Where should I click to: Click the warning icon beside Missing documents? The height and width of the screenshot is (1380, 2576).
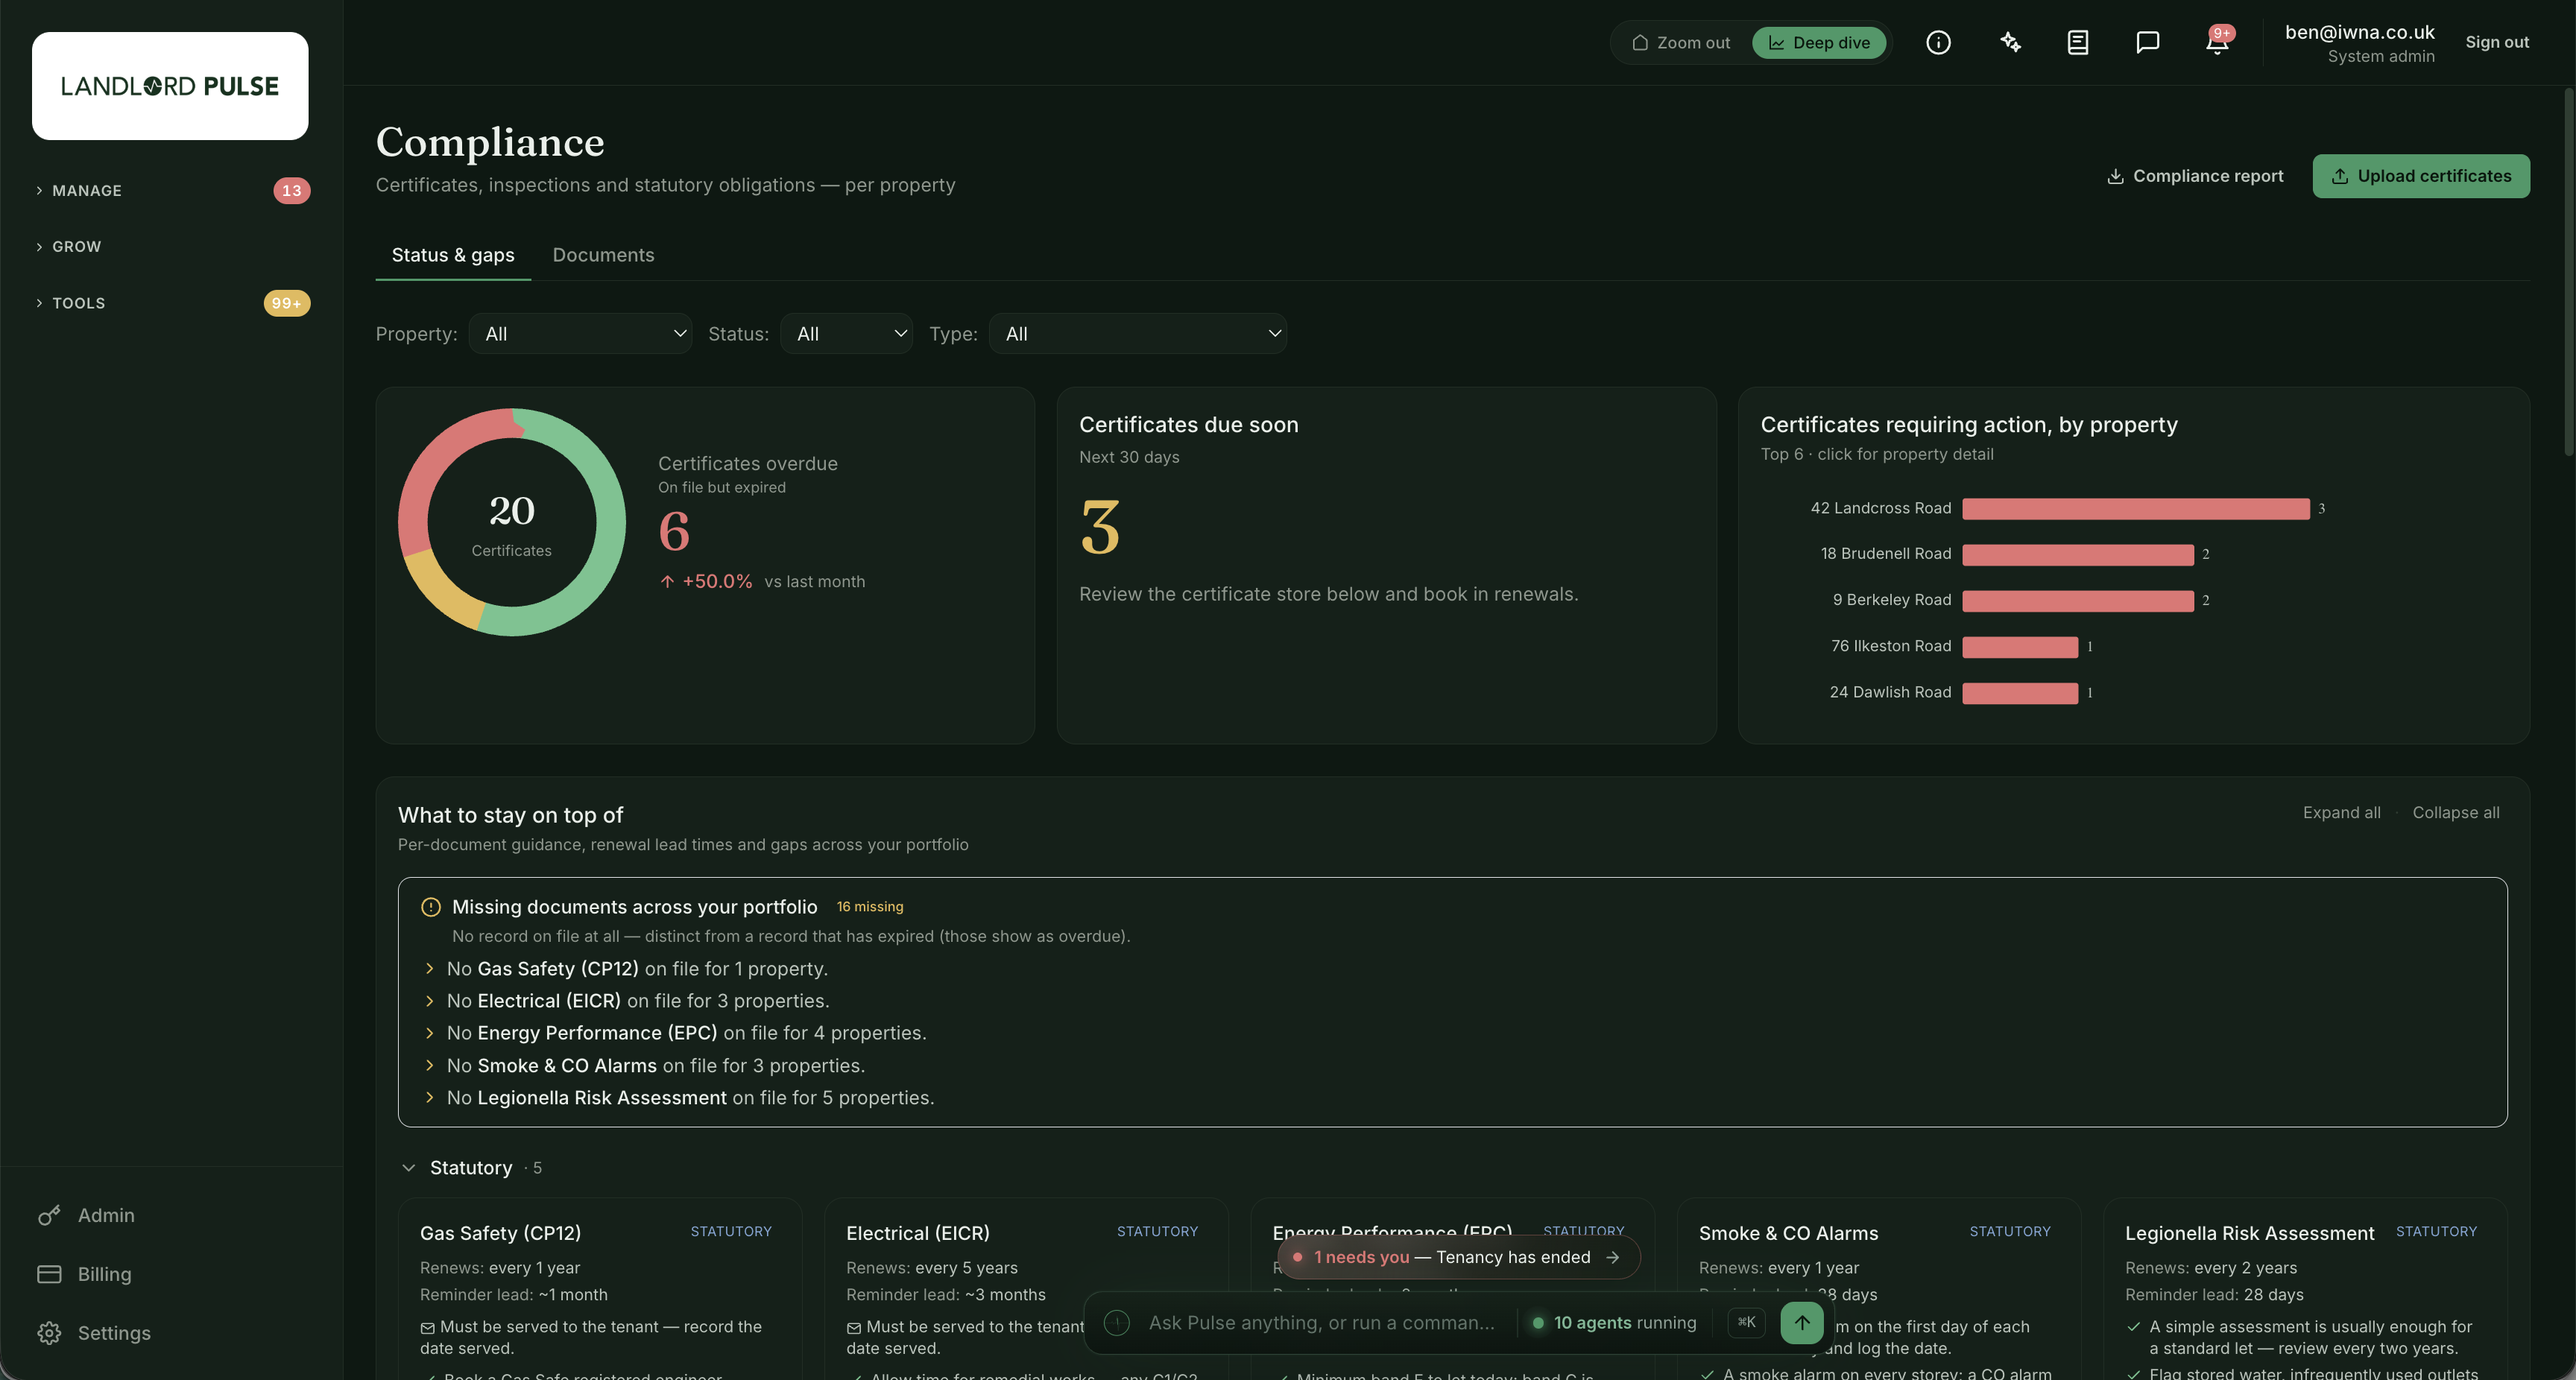tap(431, 907)
